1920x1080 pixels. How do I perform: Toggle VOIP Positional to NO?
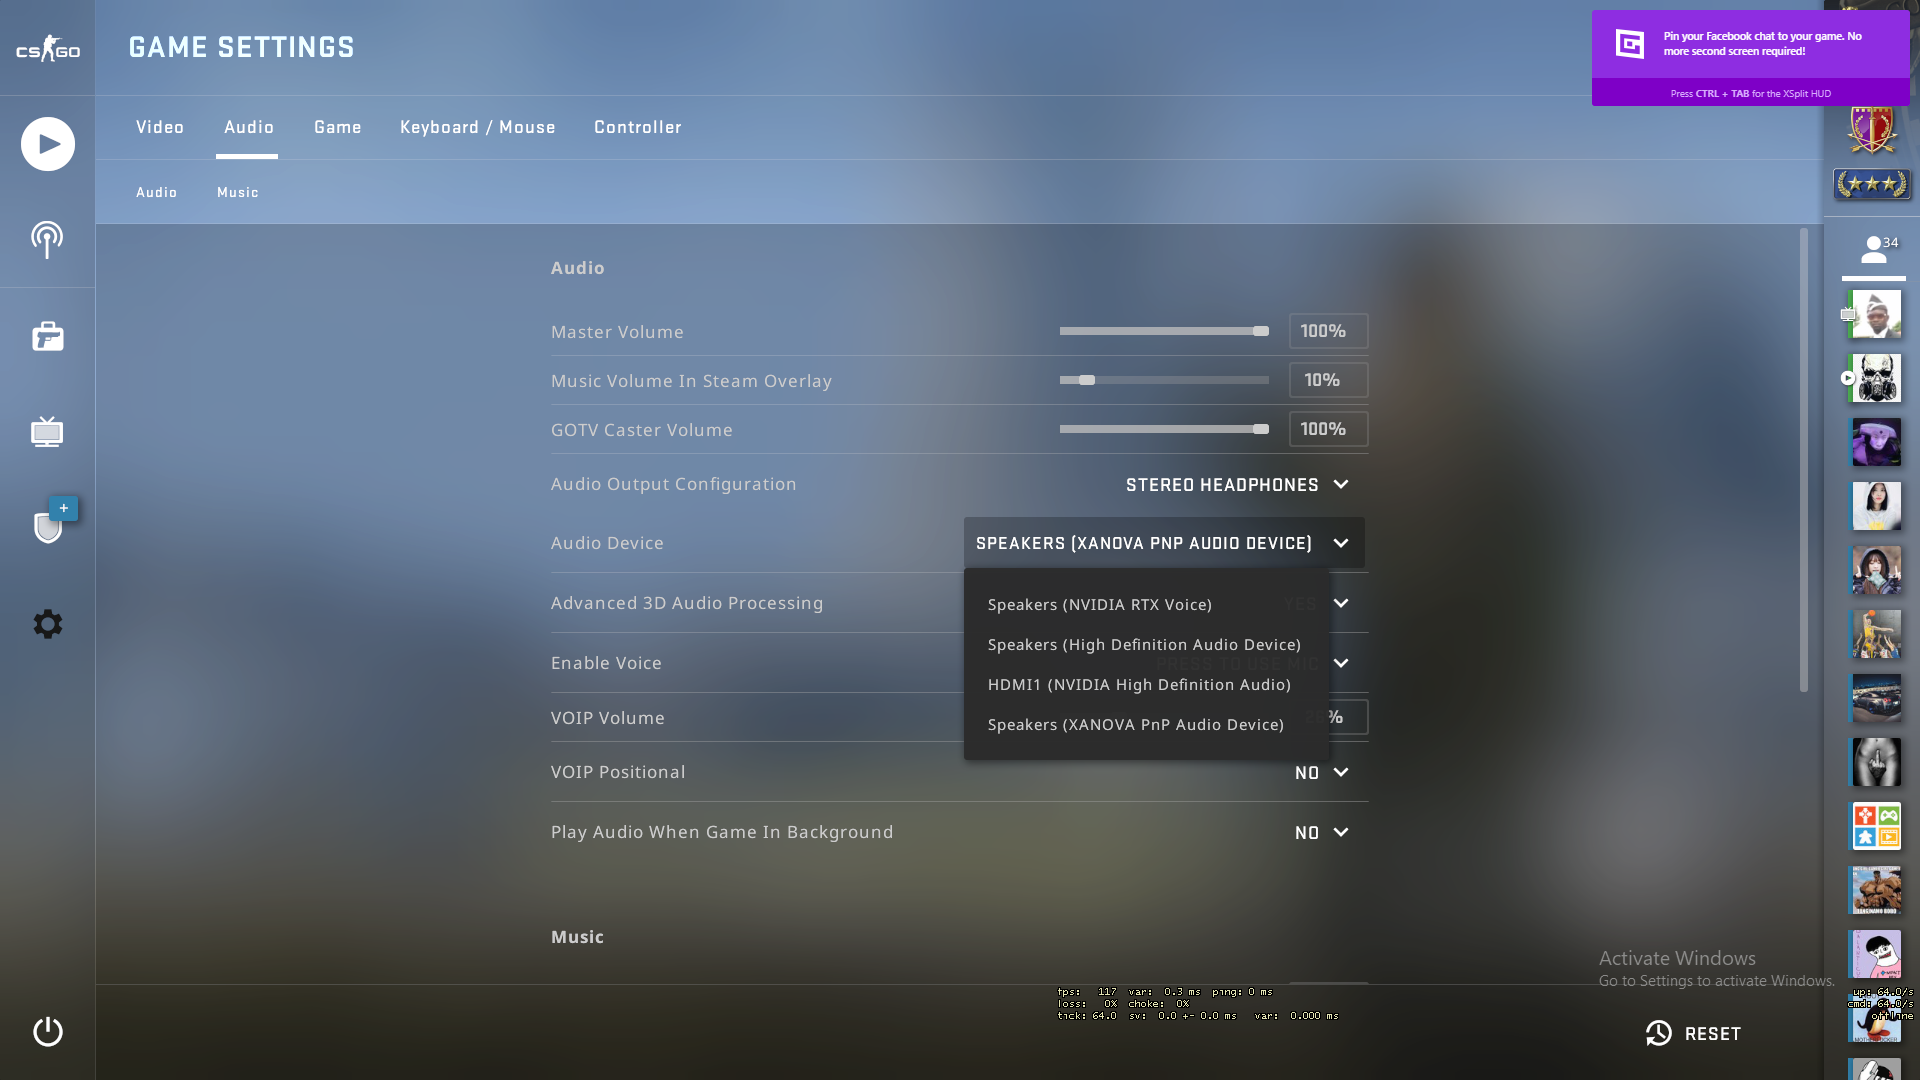[x=1320, y=773]
